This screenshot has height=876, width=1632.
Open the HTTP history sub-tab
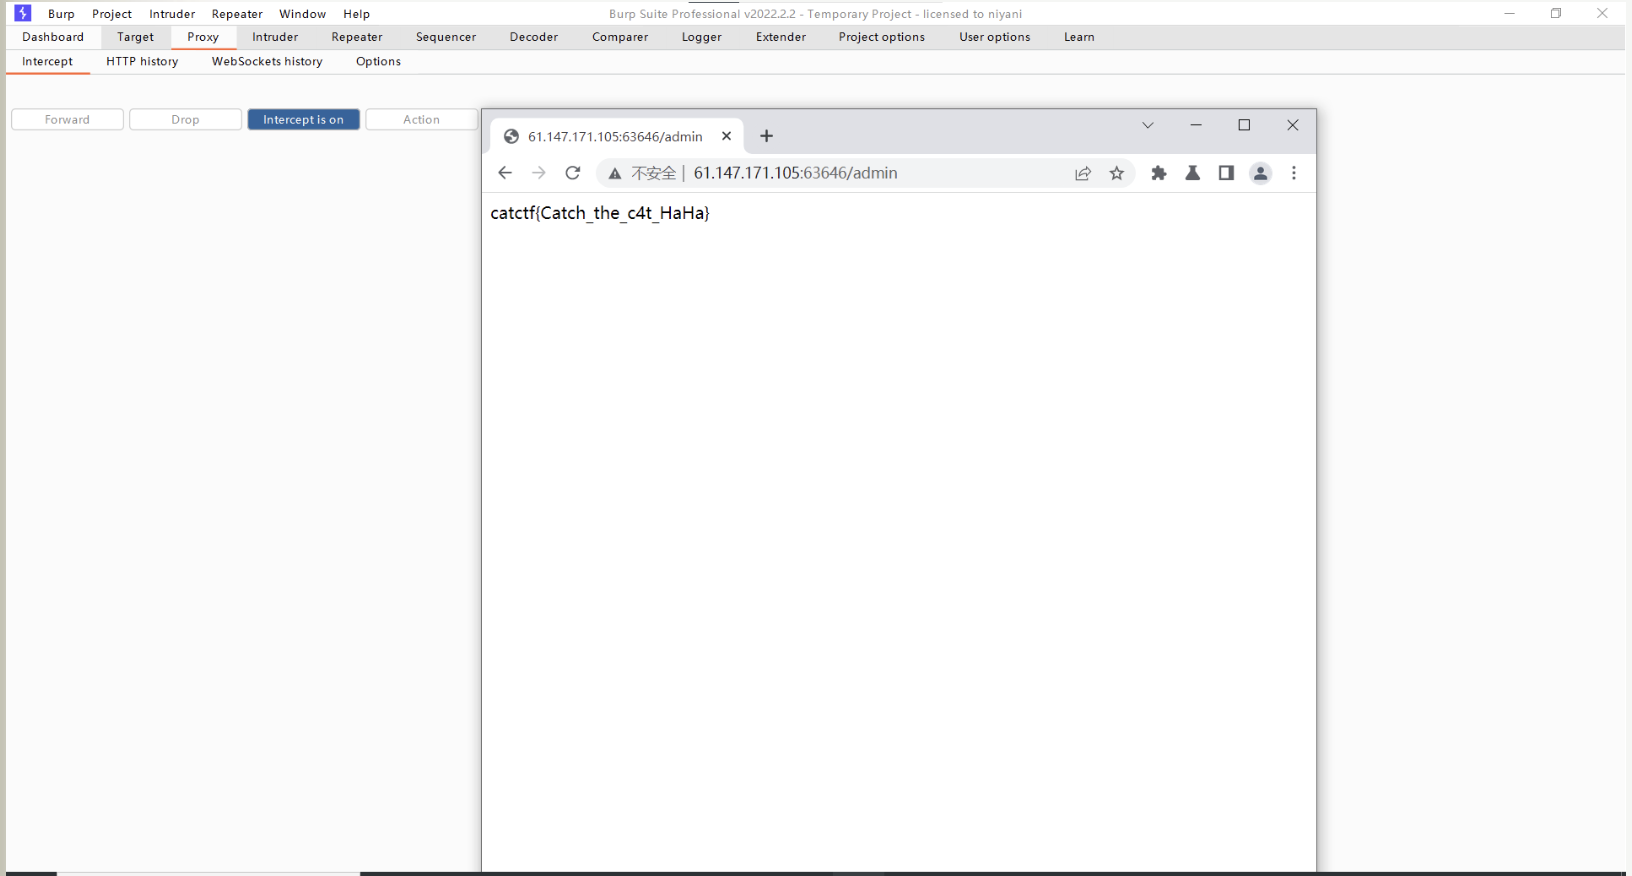click(142, 61)
